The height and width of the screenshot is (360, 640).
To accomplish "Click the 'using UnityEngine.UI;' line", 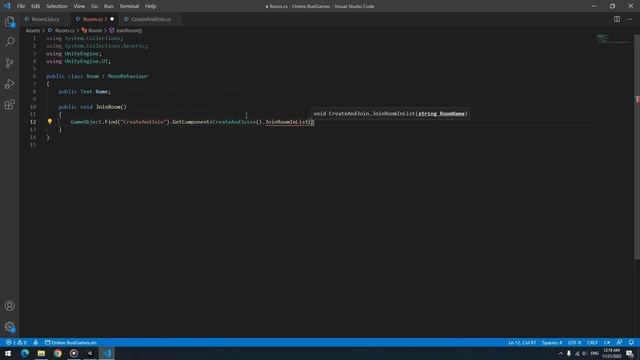I will click(x=78, y=61).
